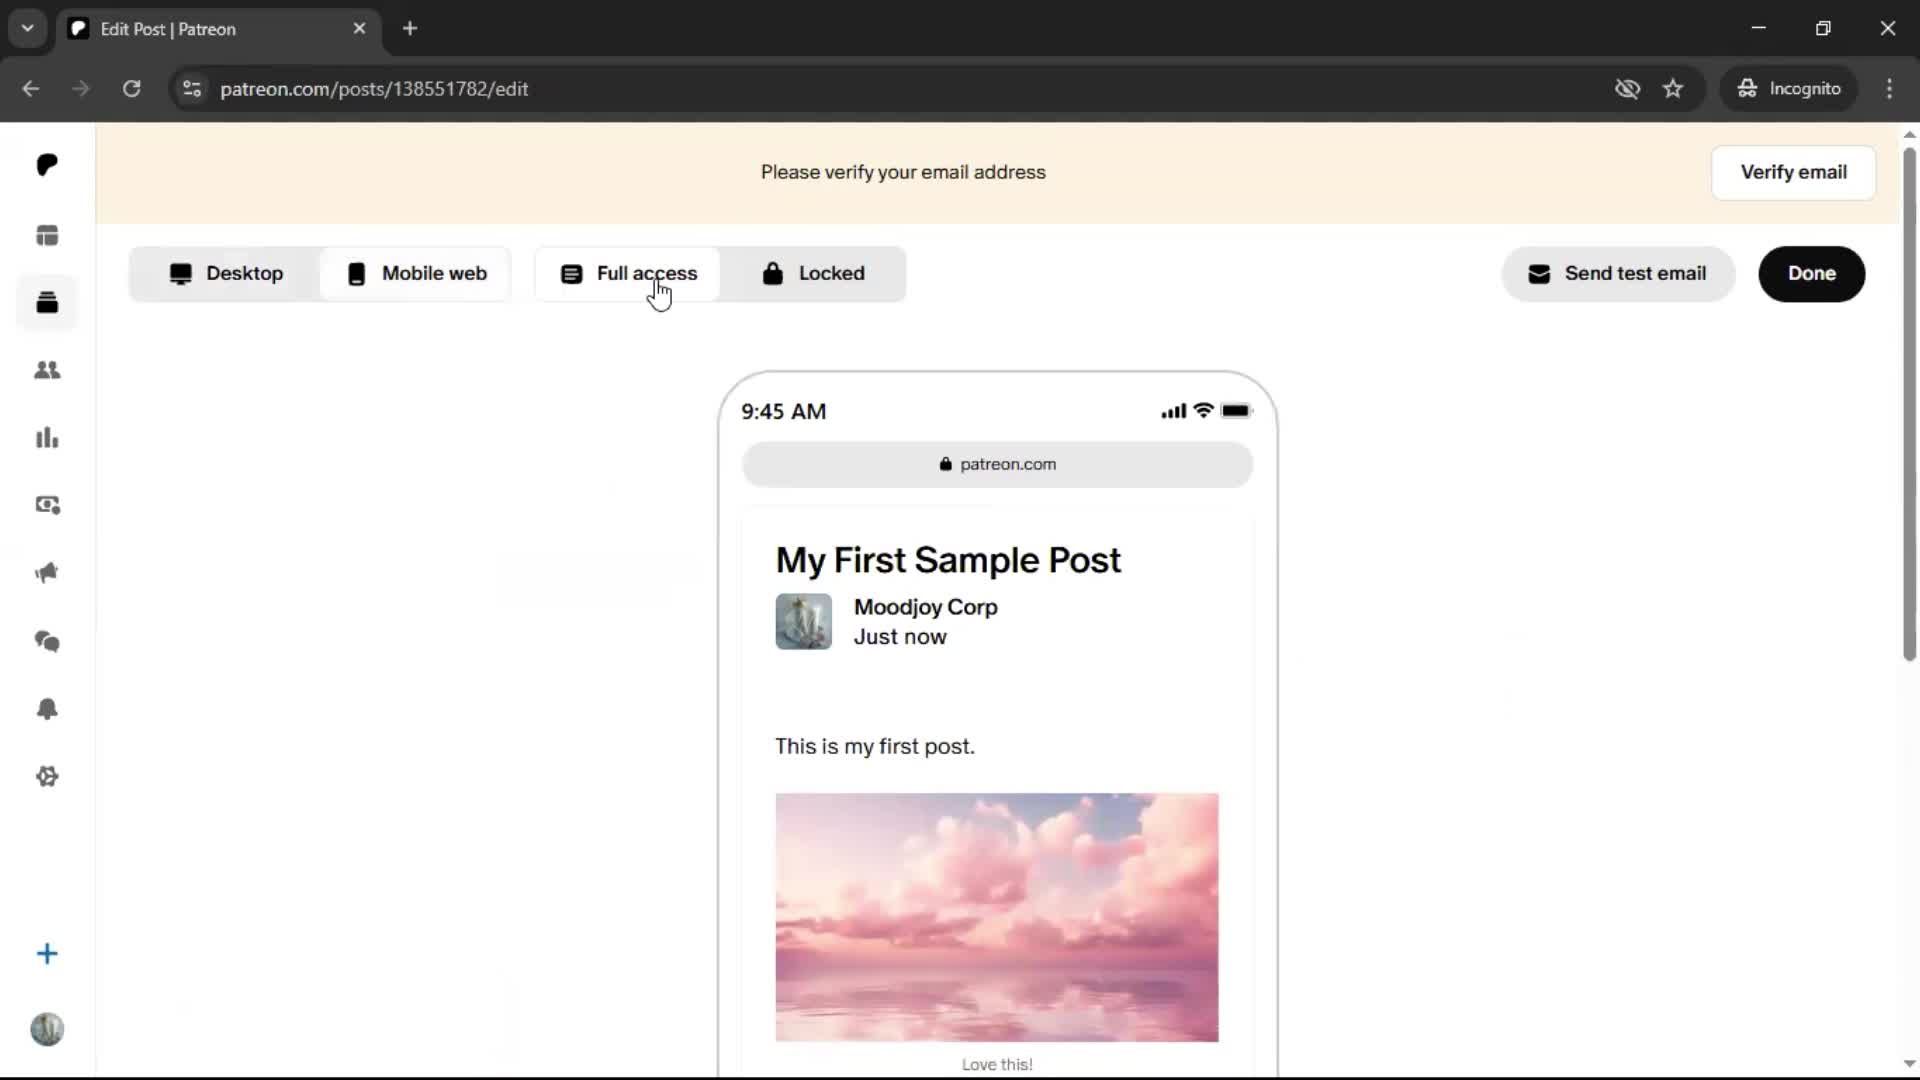
Task: Click the site information icon in address bar
Action: point(192,89)
